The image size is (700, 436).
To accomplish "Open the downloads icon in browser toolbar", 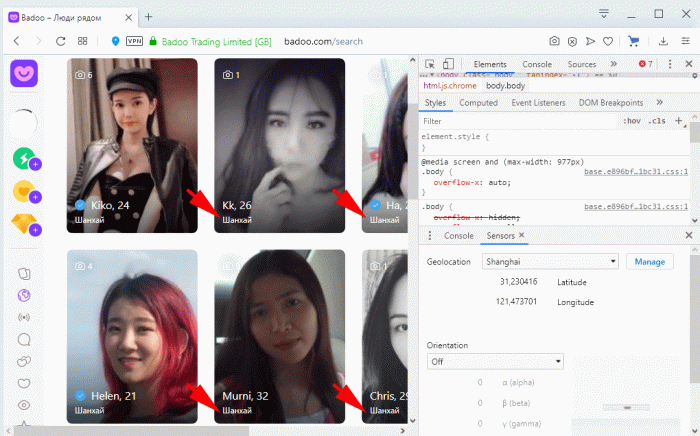I will (x=663, y=41).
